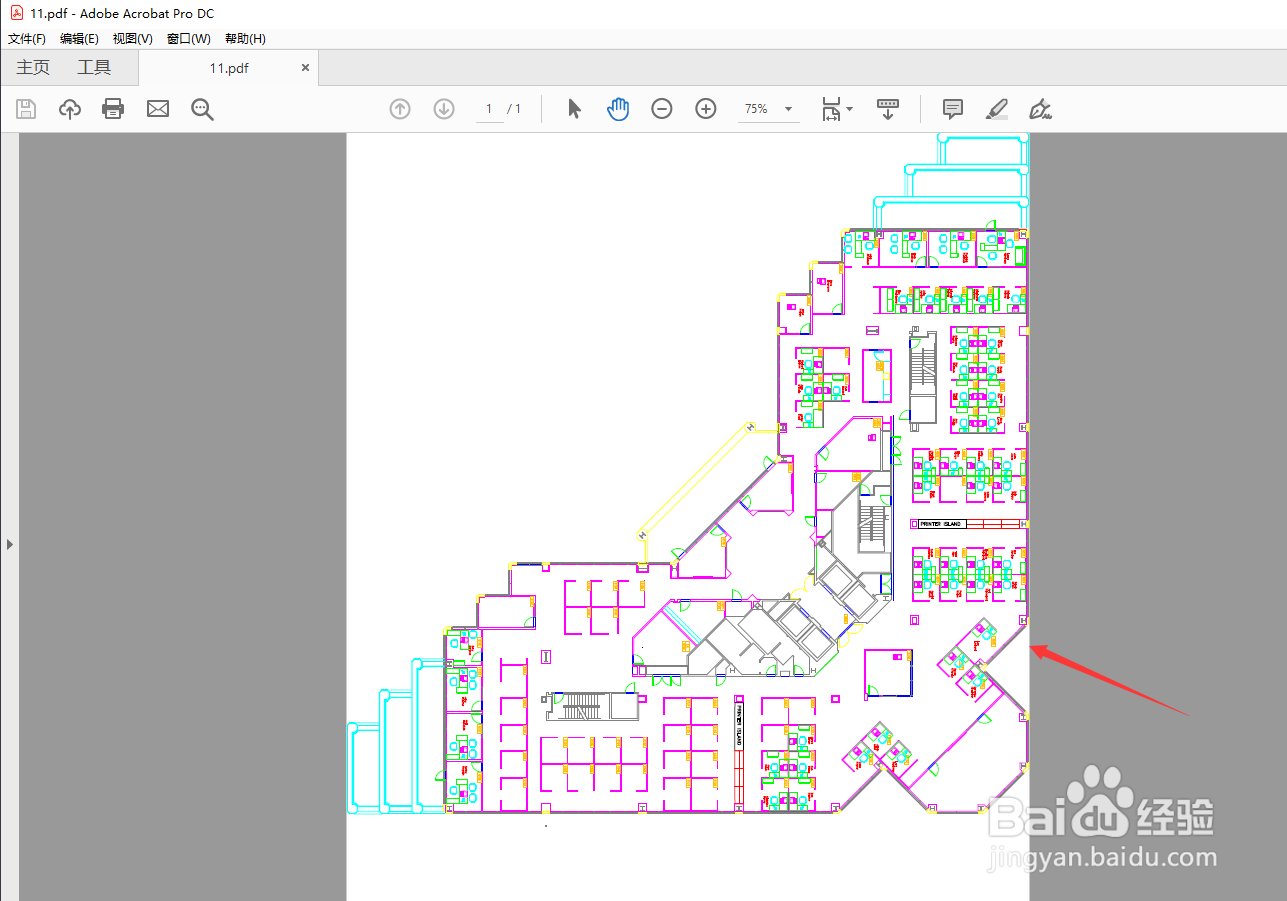Choose the arrow selection tool
1287x901 pixels.
[x=574, y=109]
